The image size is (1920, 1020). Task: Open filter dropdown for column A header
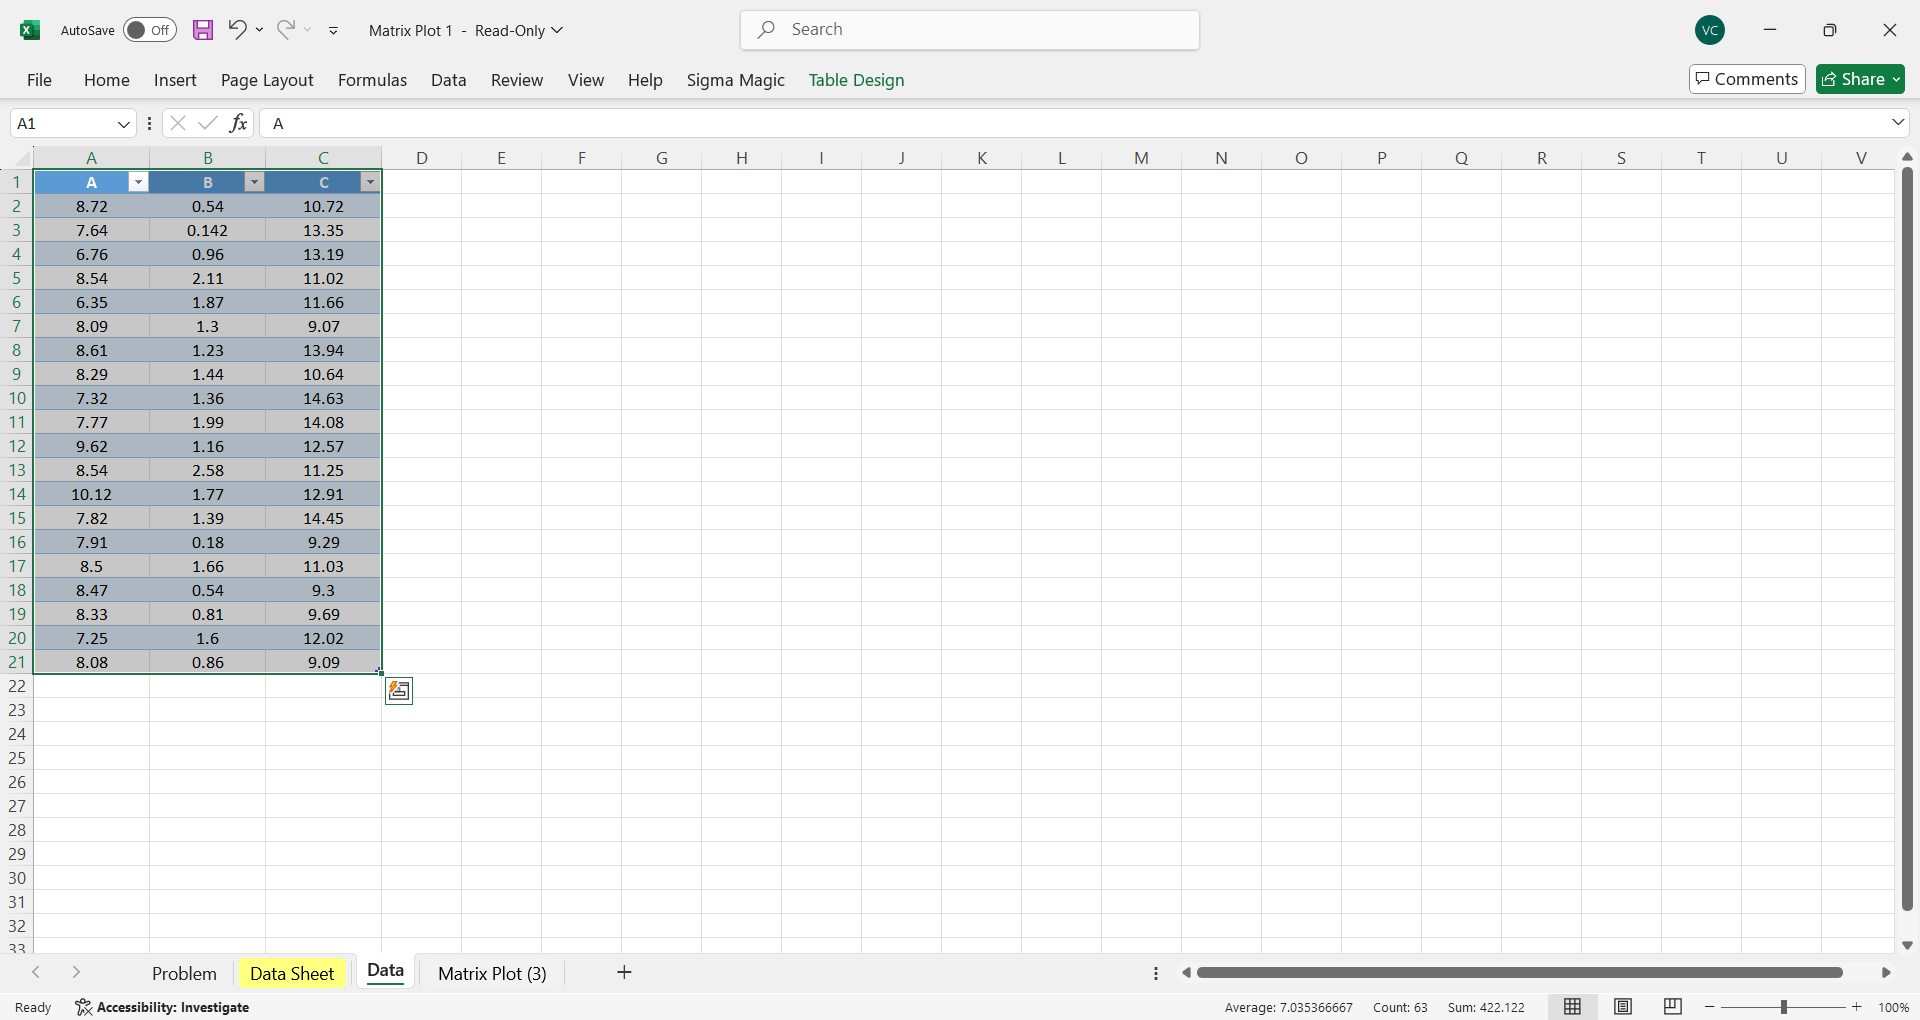tap(139, 182)
